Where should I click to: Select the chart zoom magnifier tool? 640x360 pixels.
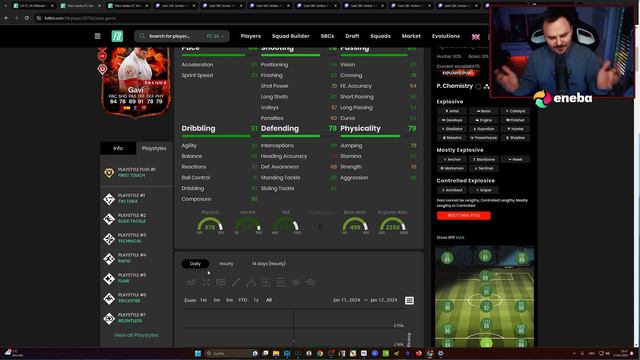pos(311,282)
